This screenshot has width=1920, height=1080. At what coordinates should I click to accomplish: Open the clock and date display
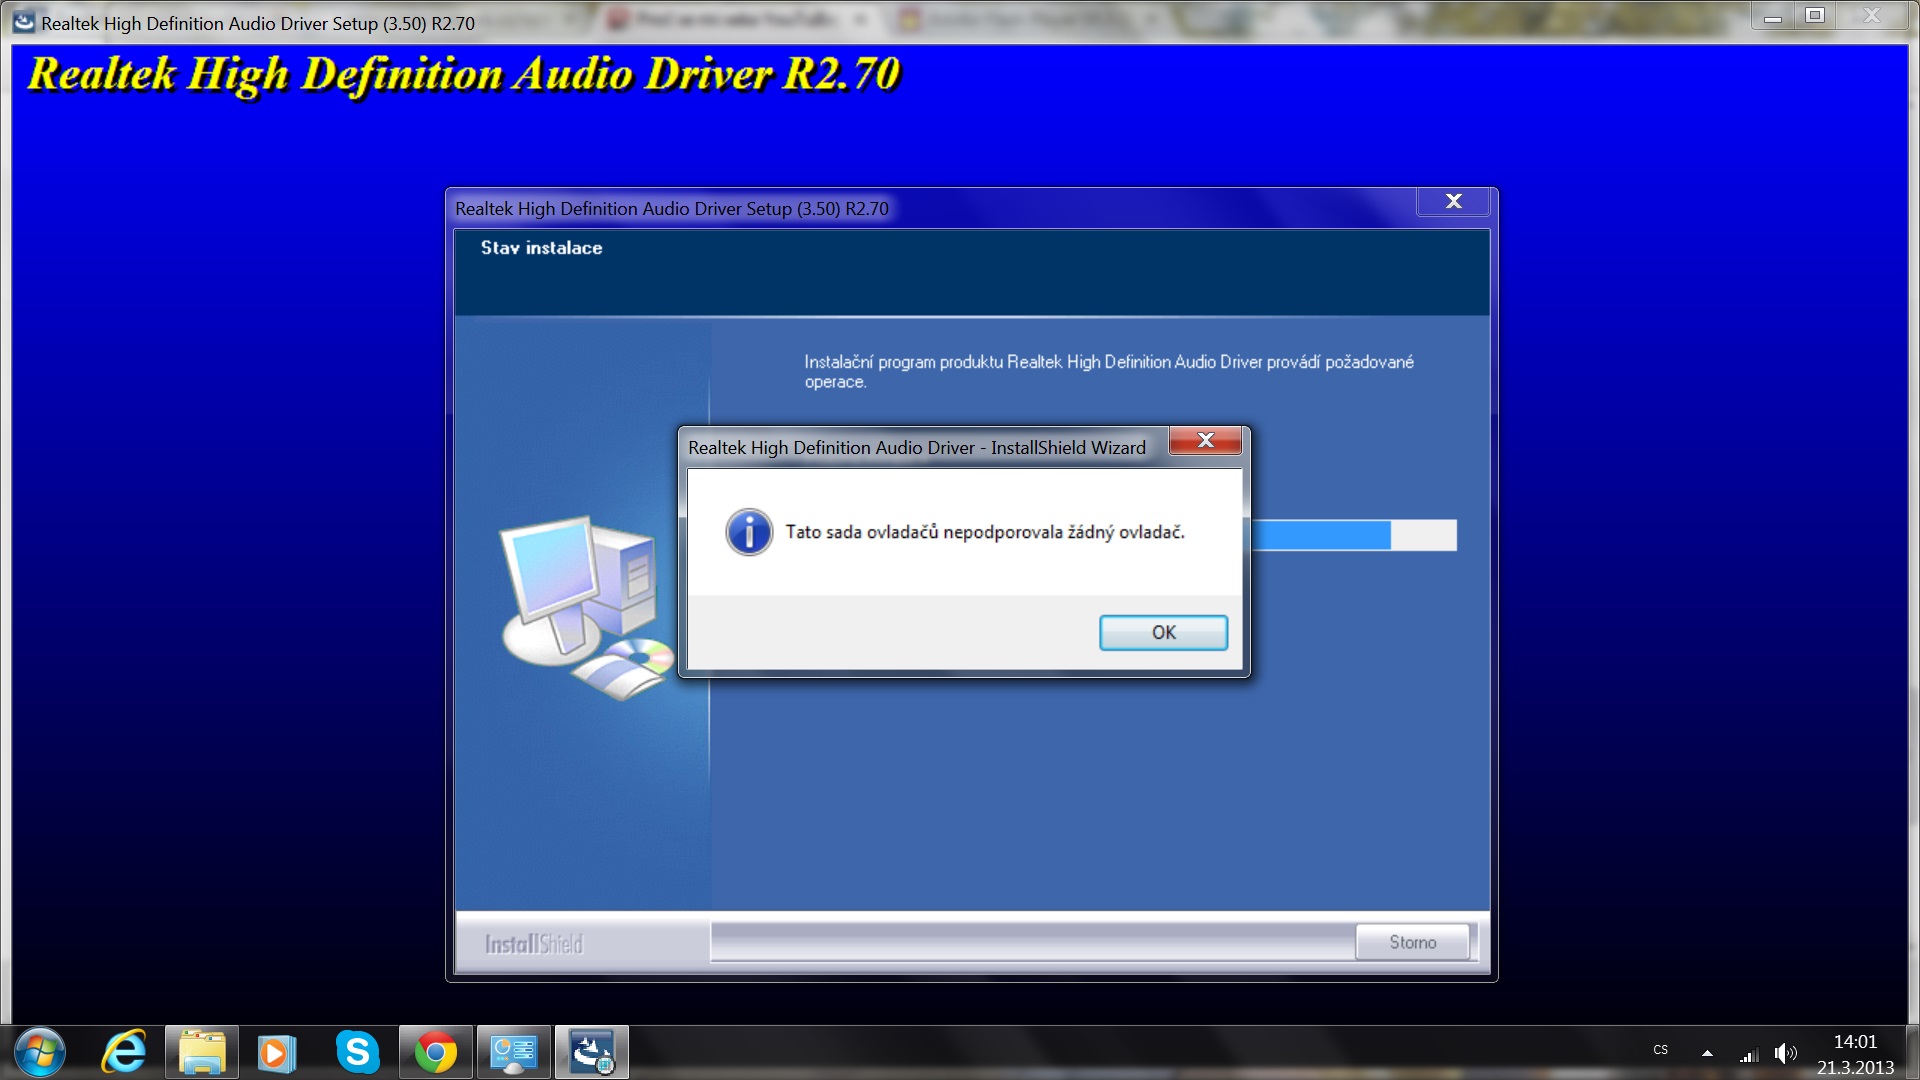click(1855, 1054)
